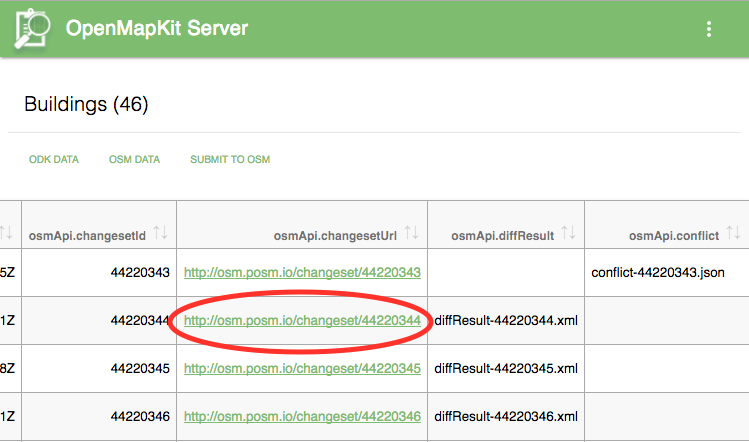This screenshot has width=749, height=442.
Task: Select the osmApi.changesetId header text
Action: click(87, 236)
